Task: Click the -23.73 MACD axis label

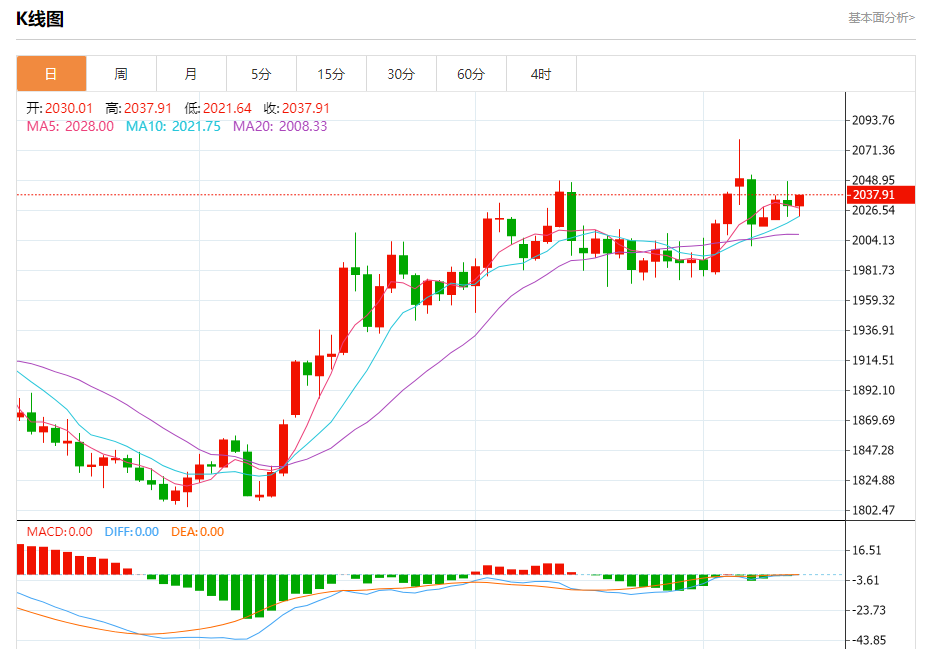Action: [869, 610]
